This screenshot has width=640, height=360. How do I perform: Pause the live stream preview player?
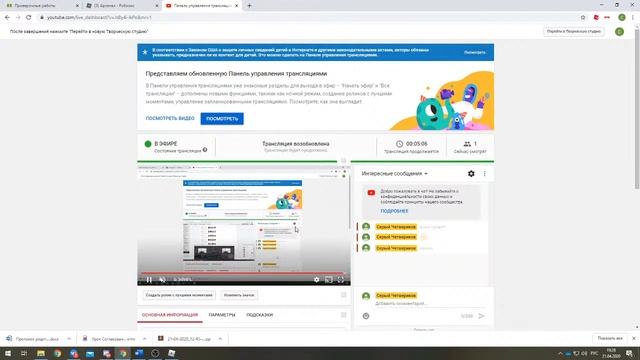pos(149,280)
